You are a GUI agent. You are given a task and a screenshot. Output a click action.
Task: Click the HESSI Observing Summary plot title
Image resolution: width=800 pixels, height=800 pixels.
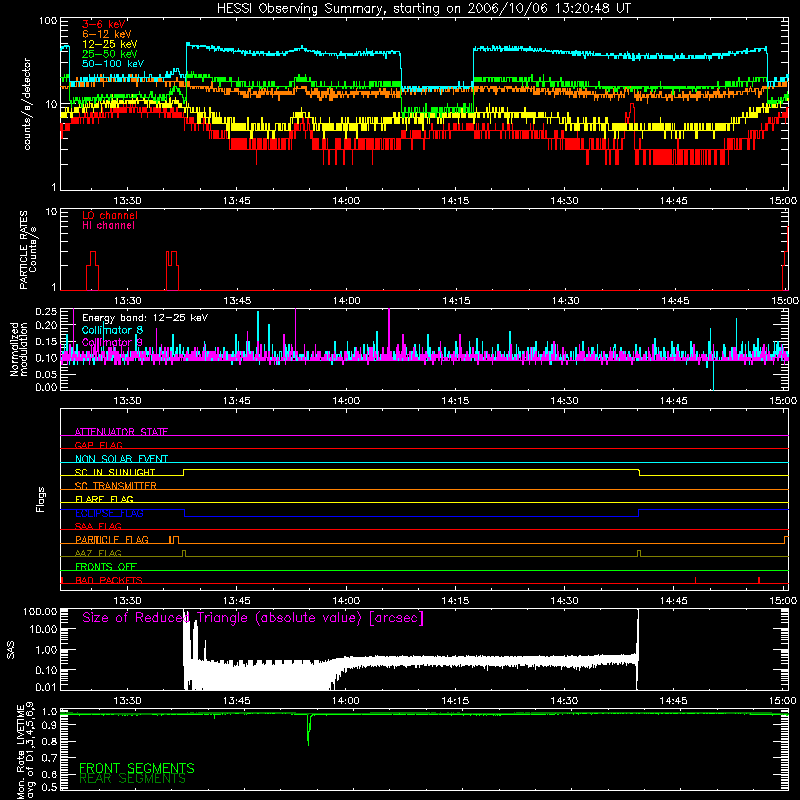423,8
